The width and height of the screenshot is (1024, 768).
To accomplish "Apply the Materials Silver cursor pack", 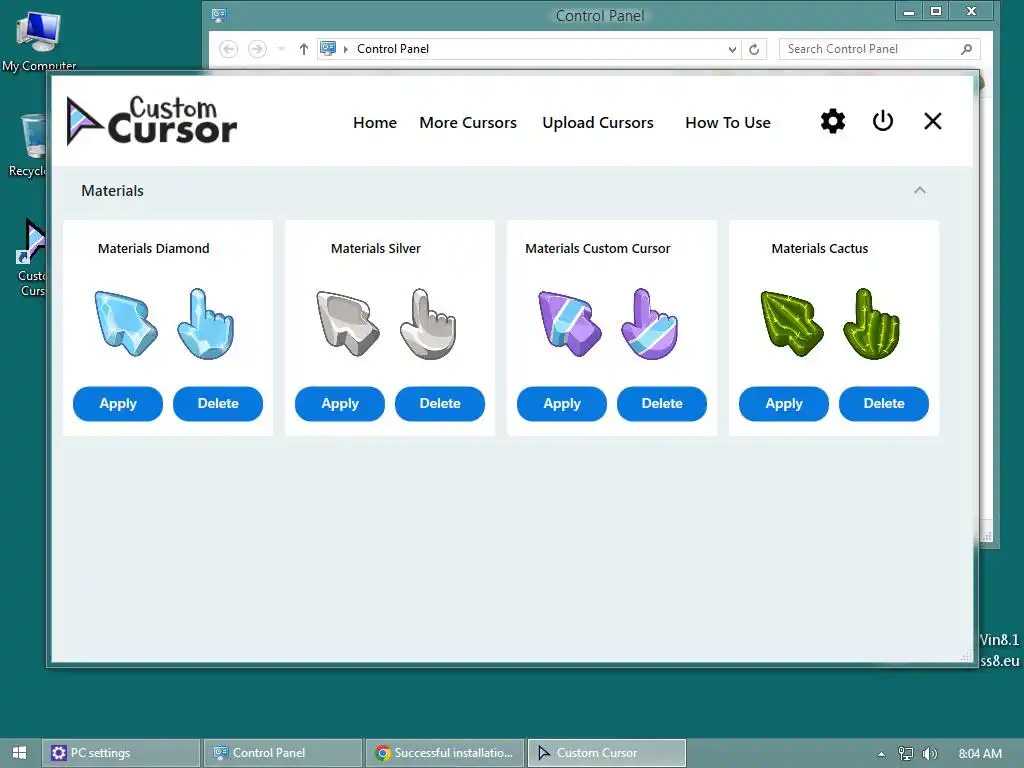I will pos(340,404).
